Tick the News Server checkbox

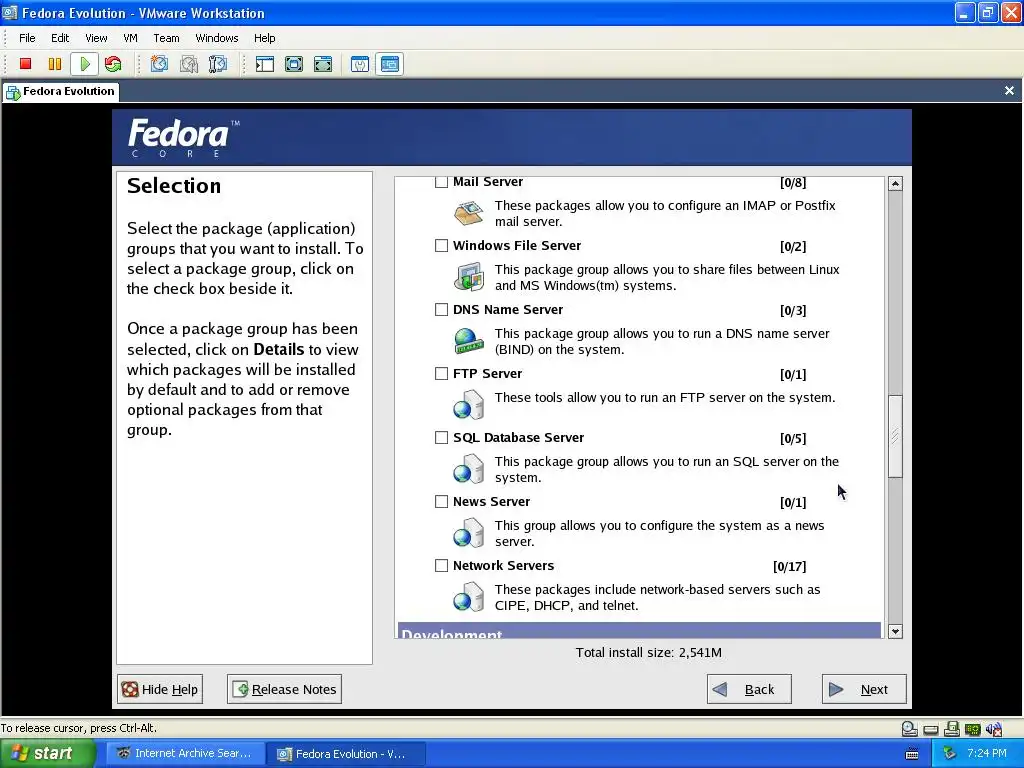click(441, 502)
